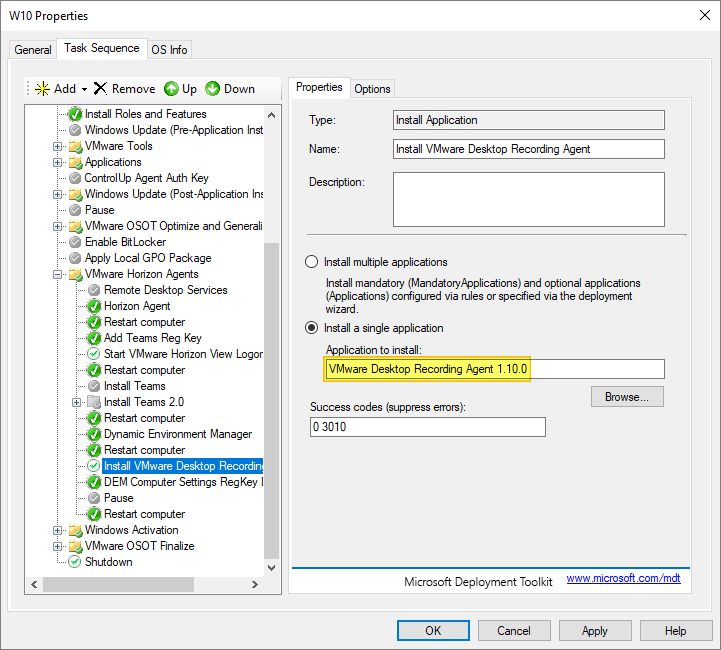Image resolution: width=721 pixels, height=650 pixels.
Task: Click the Remove X icon
Action: click(x=100, y=89)
